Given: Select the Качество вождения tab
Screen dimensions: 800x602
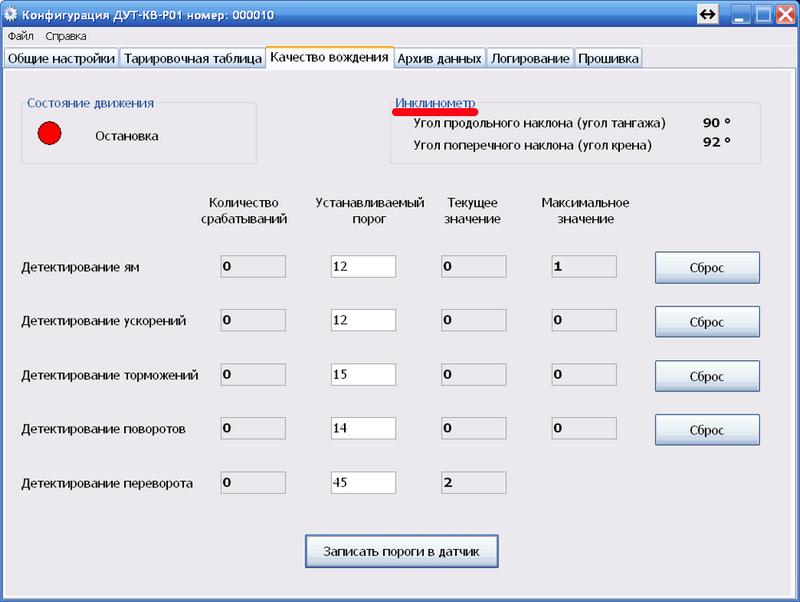Looking at the screenshot, I should [330, 57].
